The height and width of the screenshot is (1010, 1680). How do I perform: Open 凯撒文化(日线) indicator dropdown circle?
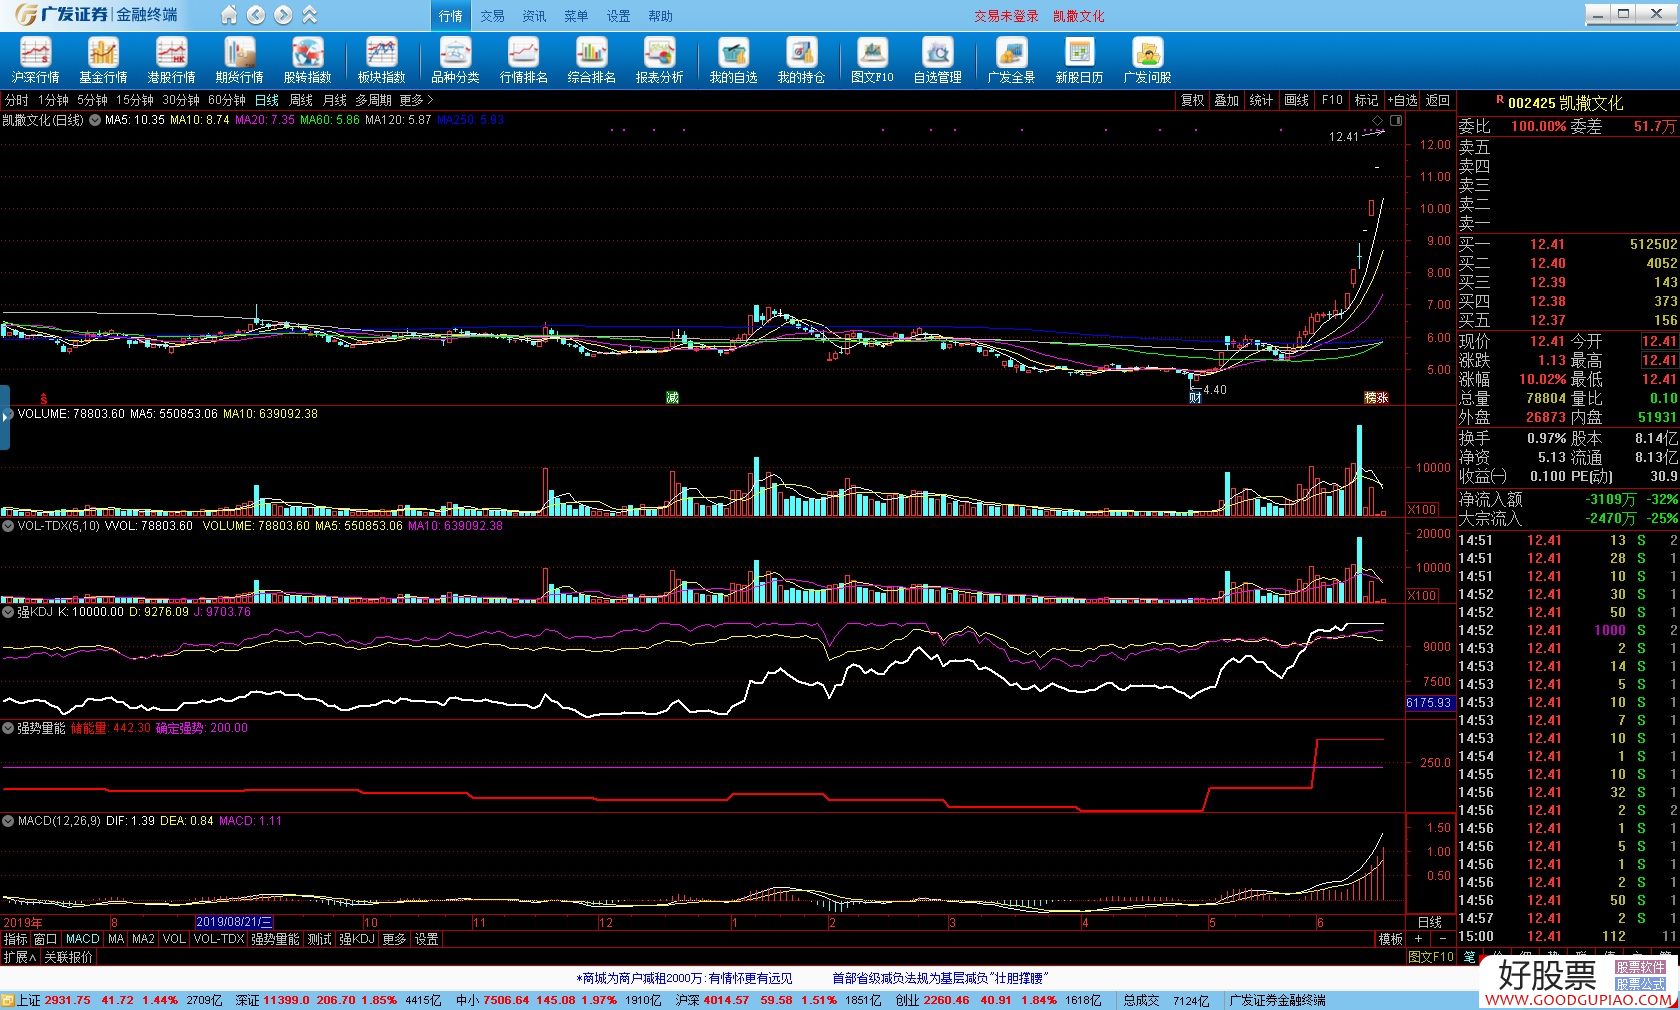tap(94, 120)
